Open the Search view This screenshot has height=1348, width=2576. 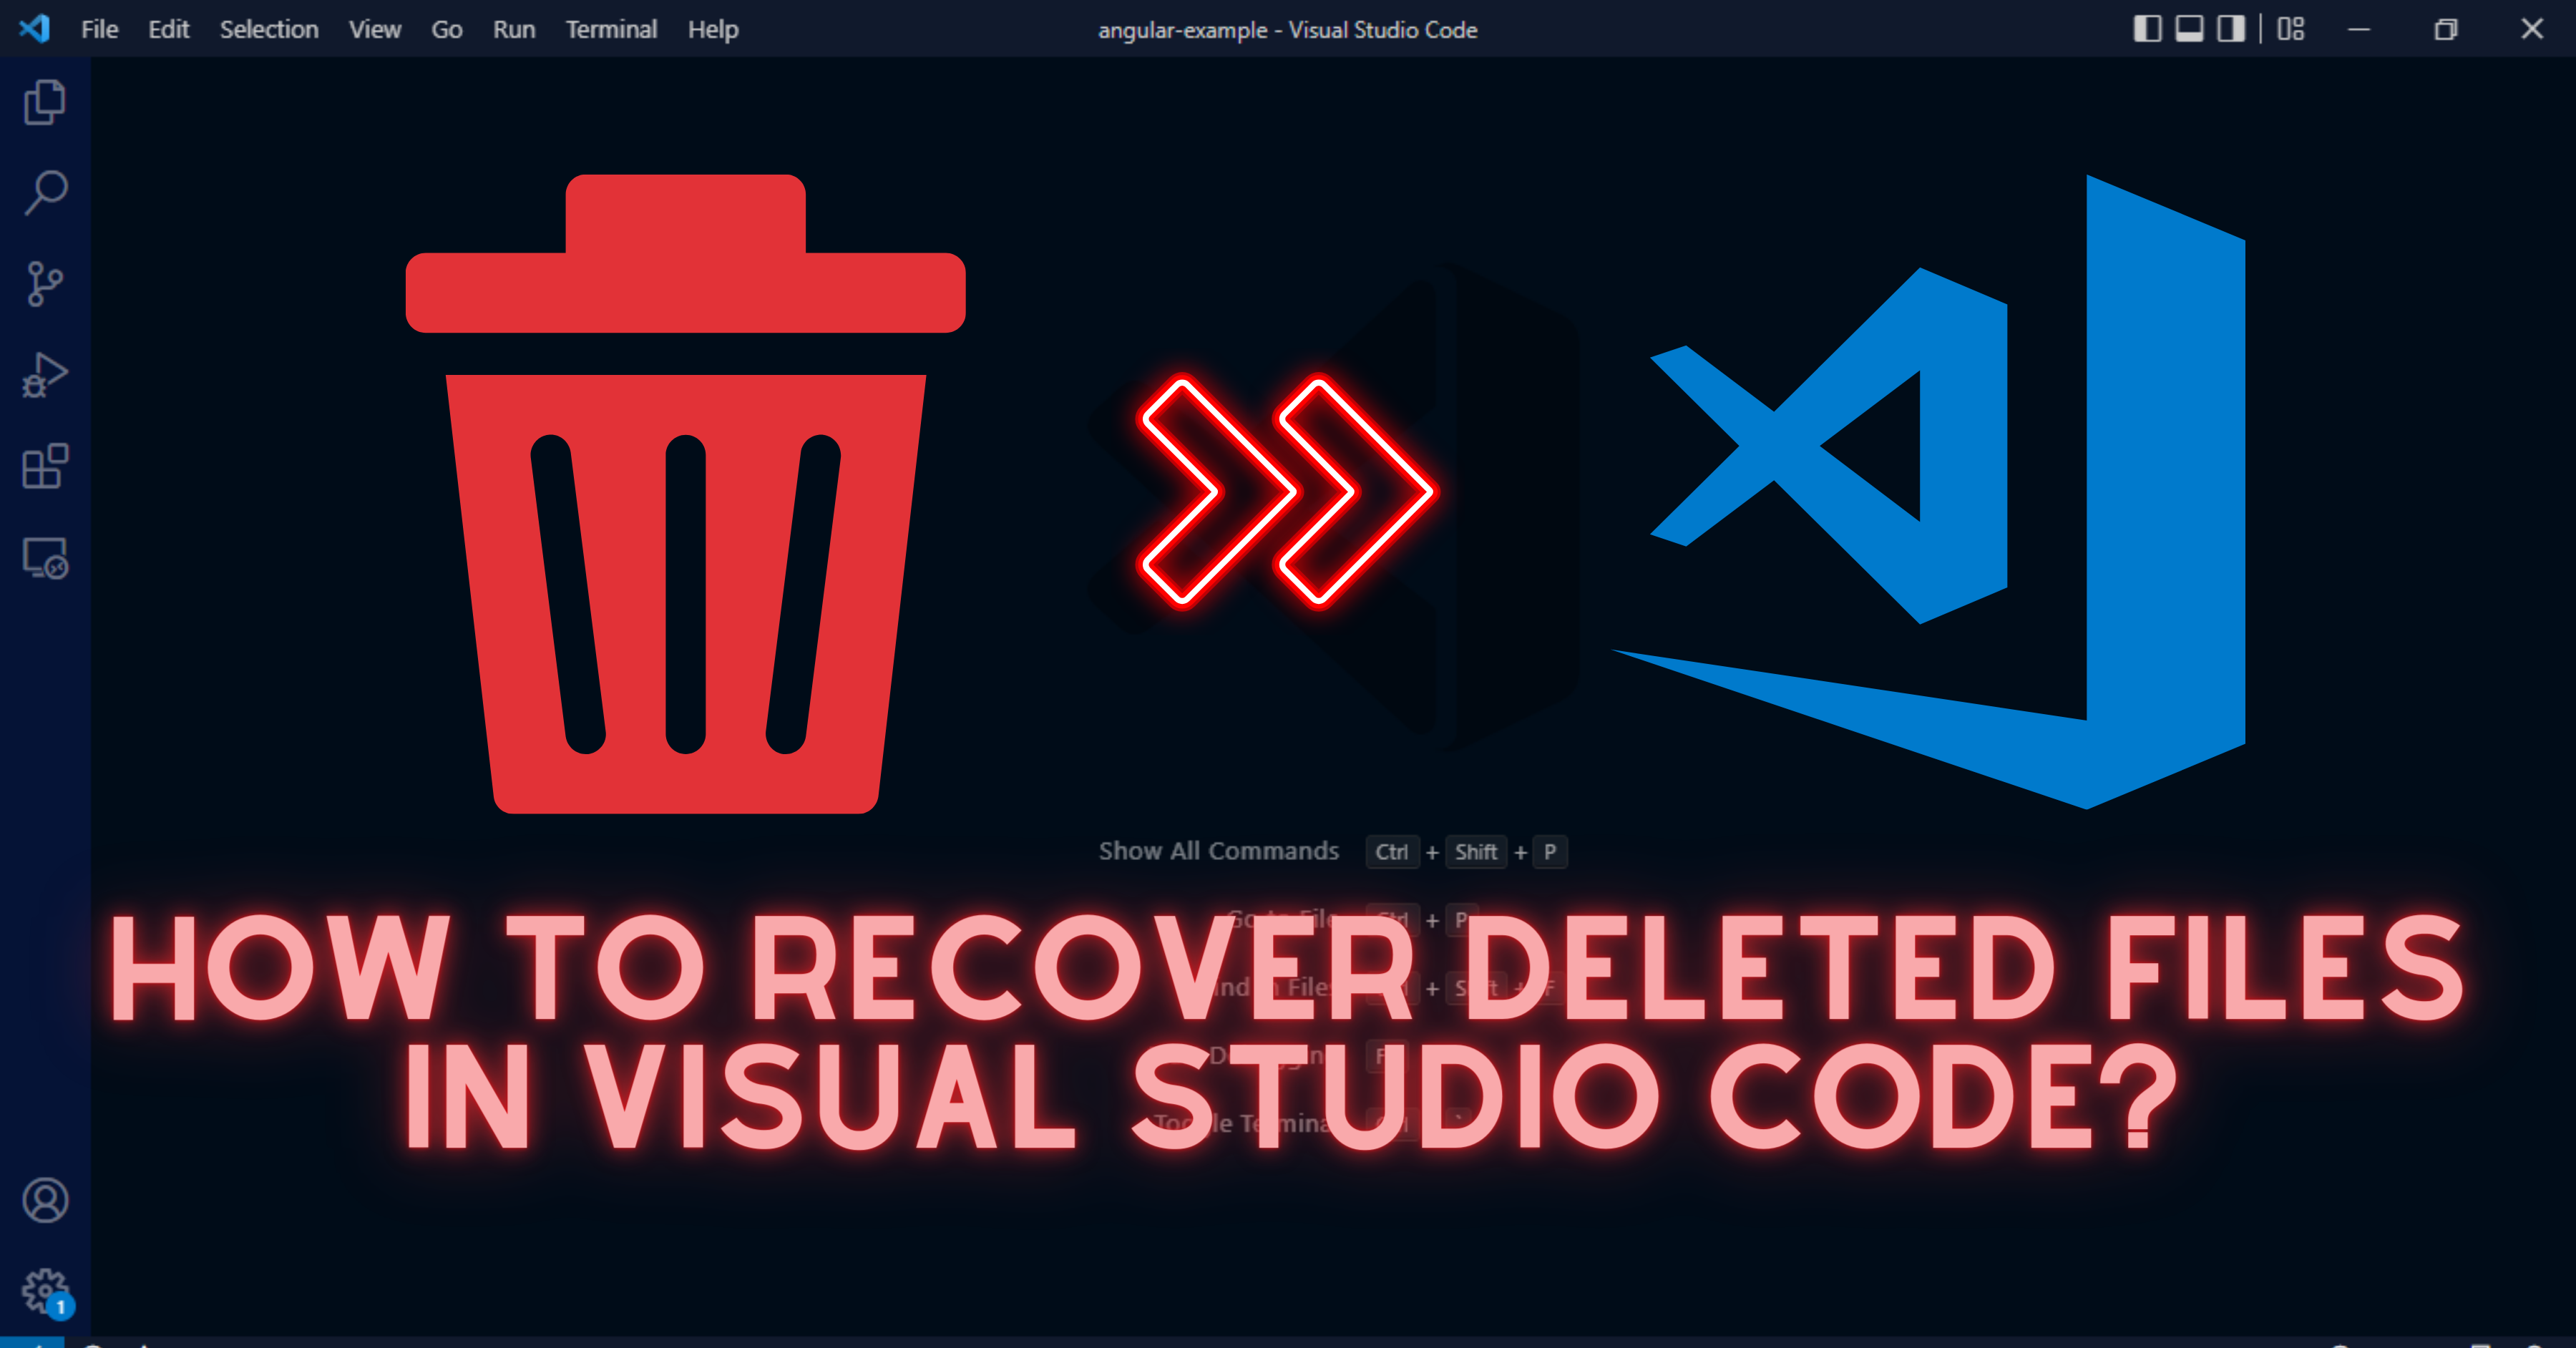[x=45, y=190]
